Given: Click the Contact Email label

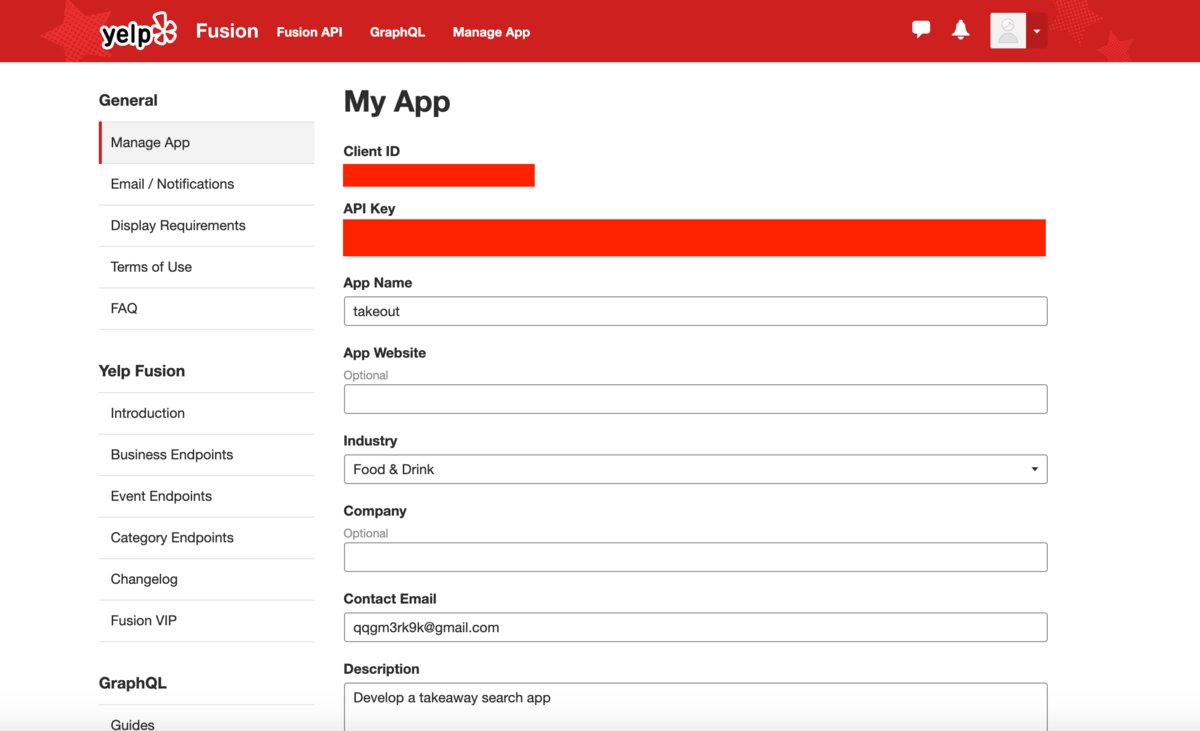Looking at the screenshot, I should [389, 599].
